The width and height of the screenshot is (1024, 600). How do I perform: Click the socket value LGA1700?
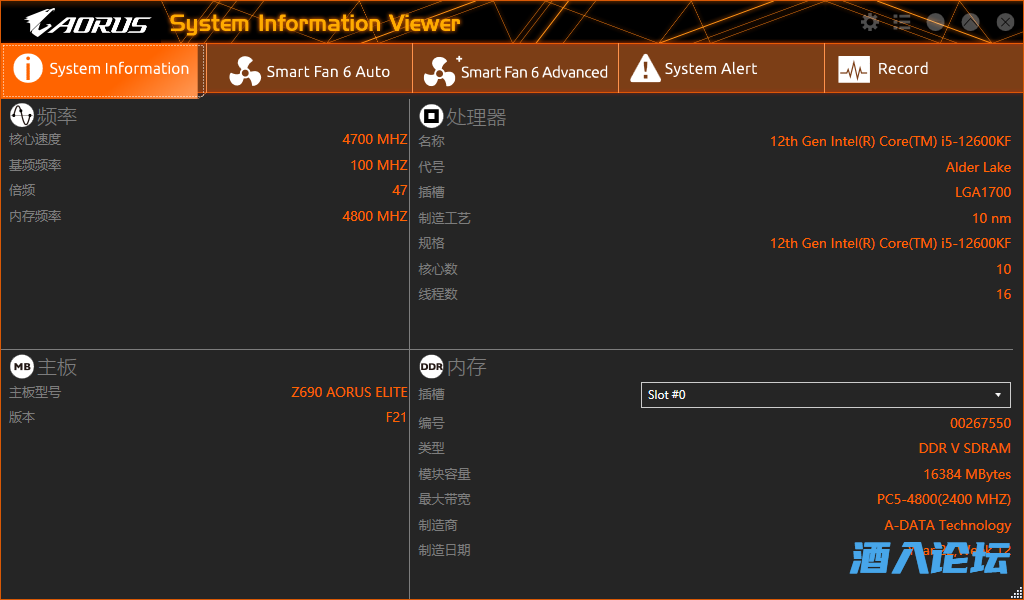click(x=983, y=193)
